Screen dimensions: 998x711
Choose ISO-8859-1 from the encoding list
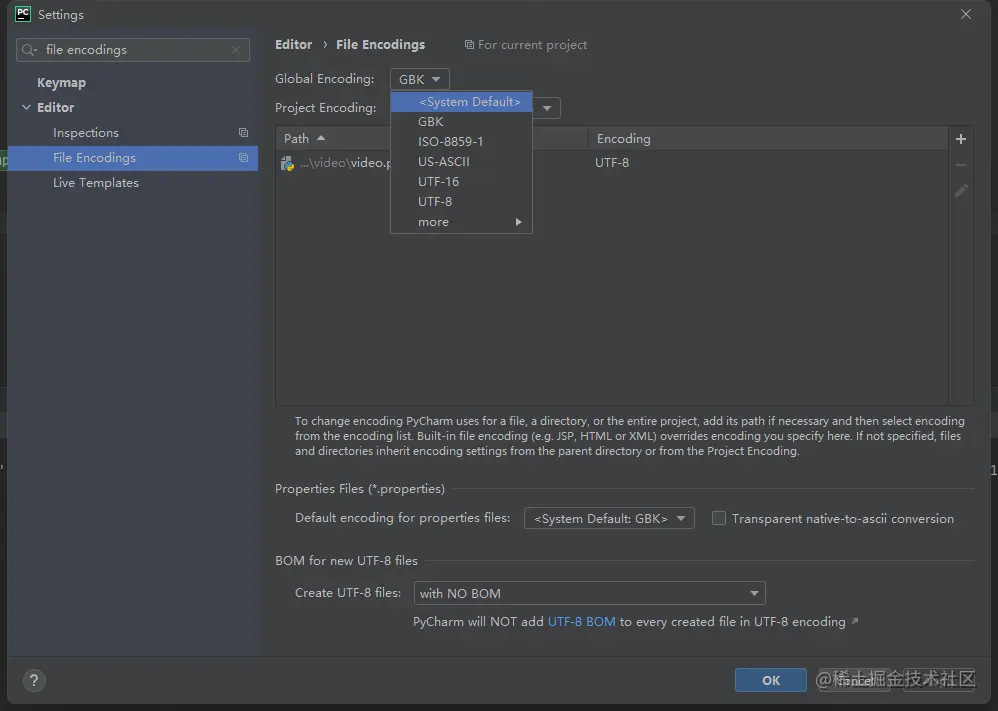[461, 141]
